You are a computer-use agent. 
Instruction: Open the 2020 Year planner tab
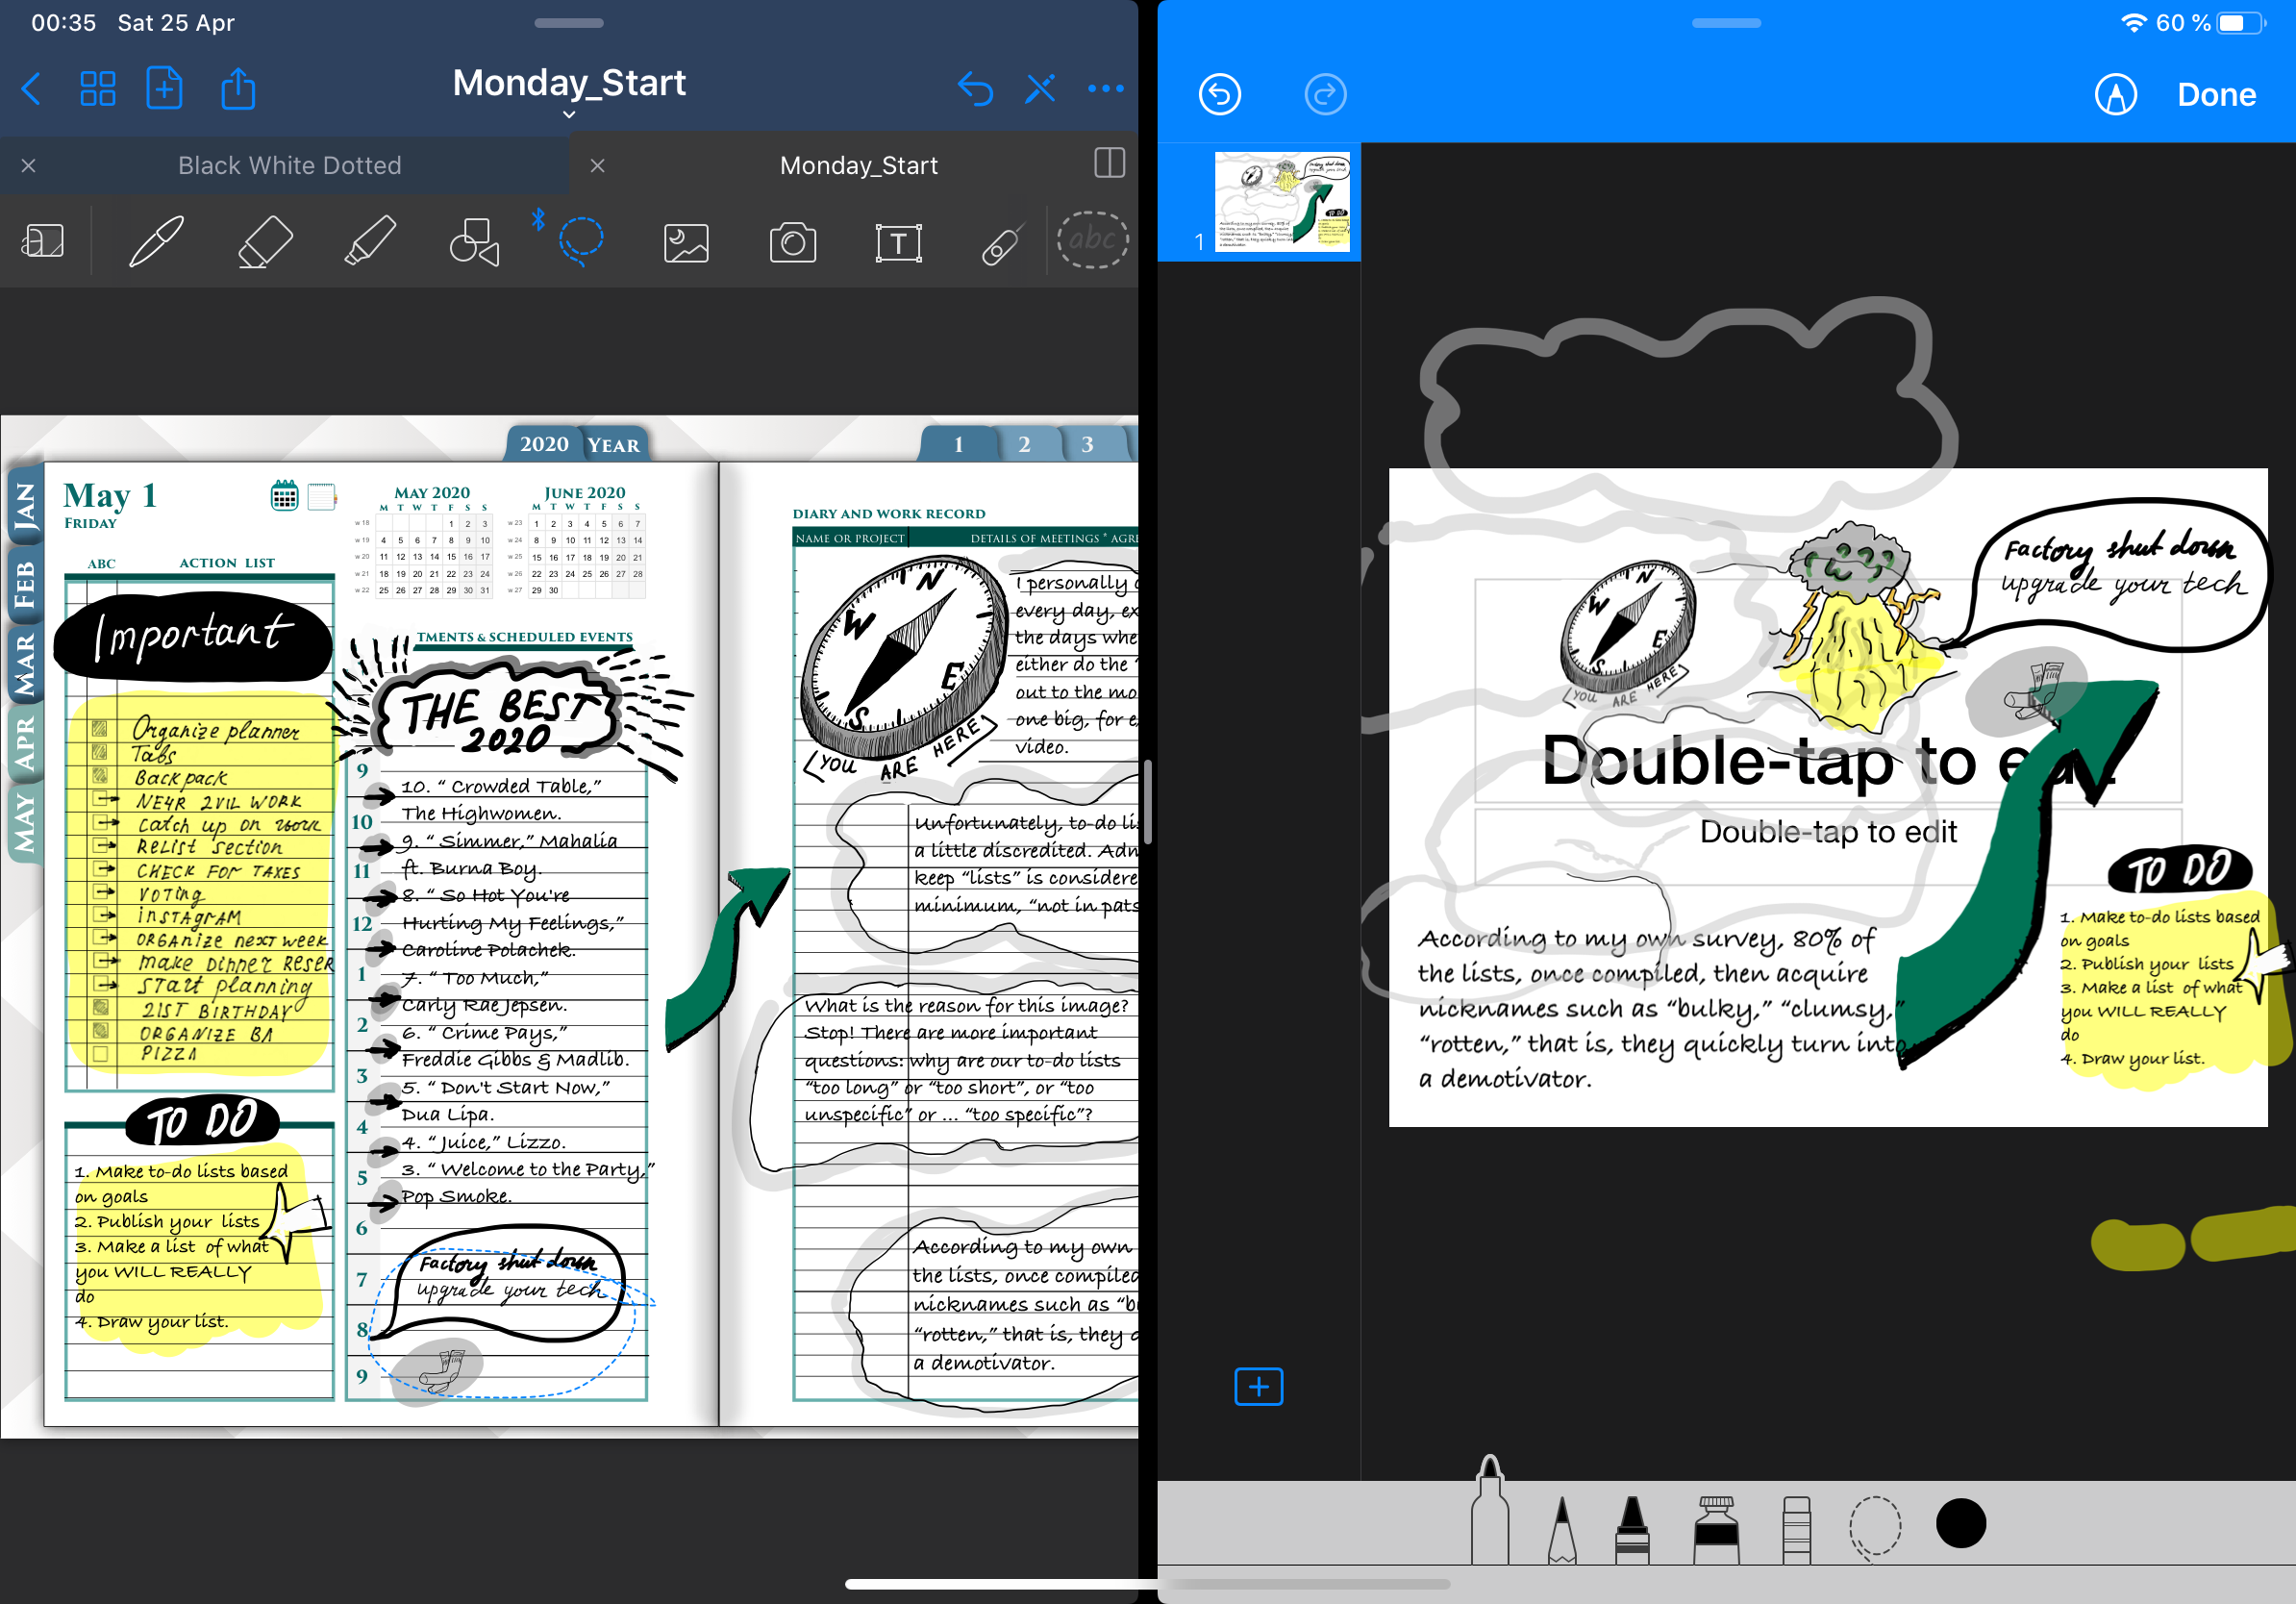(x=579, y=444)
